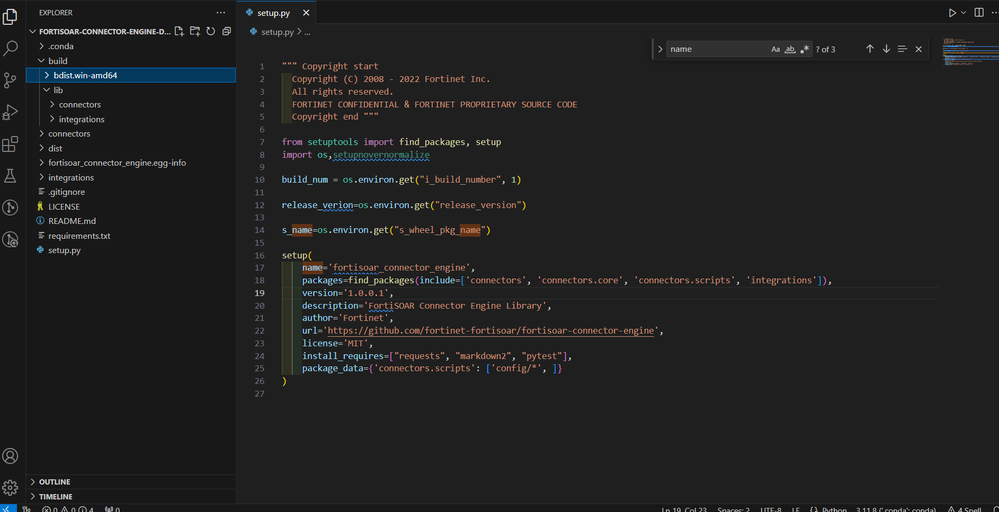Click the New File icon in Explorer
This screenshot has height=512, width=999.
pyautogui.click(x=179, y=32)
